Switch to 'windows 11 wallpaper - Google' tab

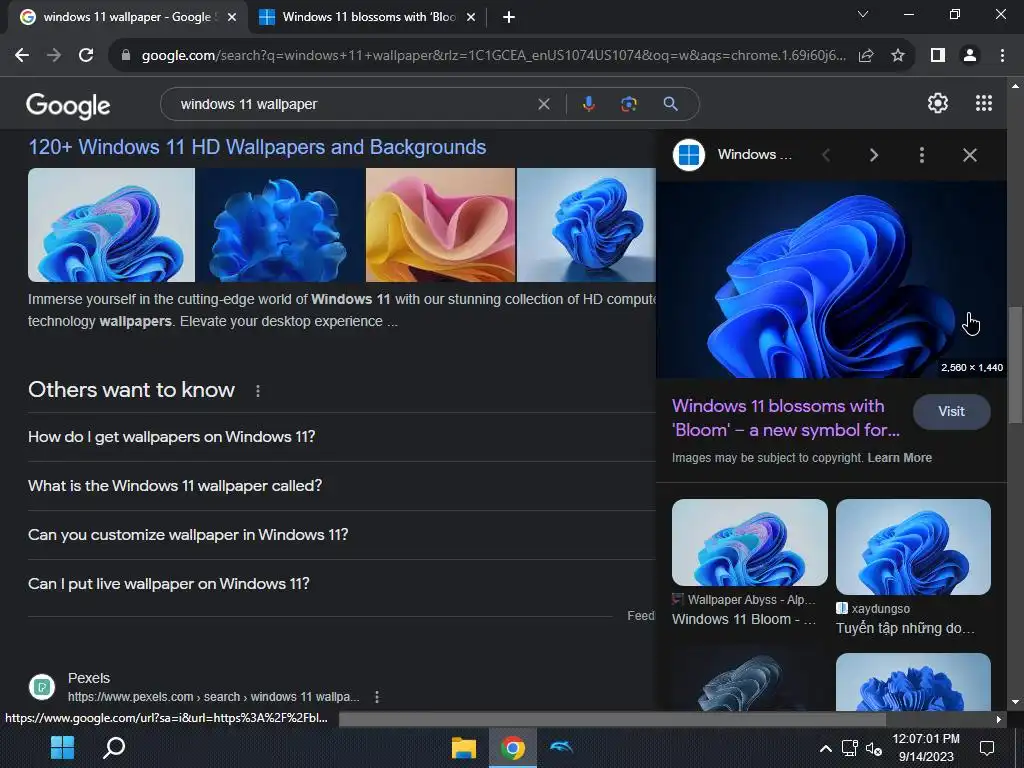127,17
